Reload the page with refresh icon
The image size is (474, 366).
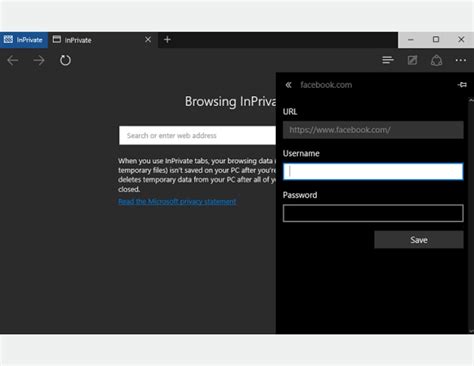coord(65,60)
